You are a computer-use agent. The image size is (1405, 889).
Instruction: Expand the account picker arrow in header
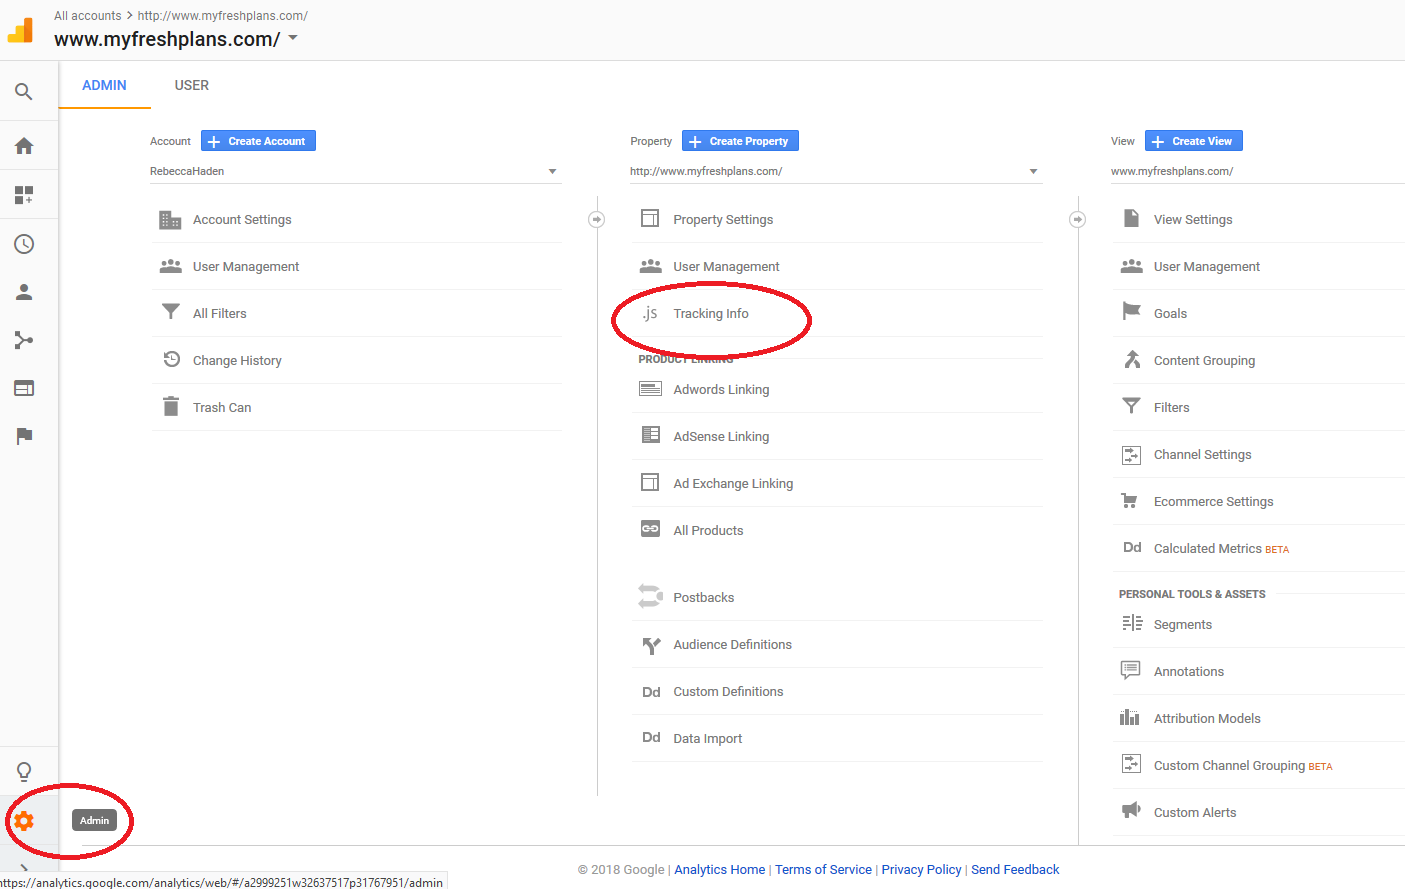(x=293, y=38)
